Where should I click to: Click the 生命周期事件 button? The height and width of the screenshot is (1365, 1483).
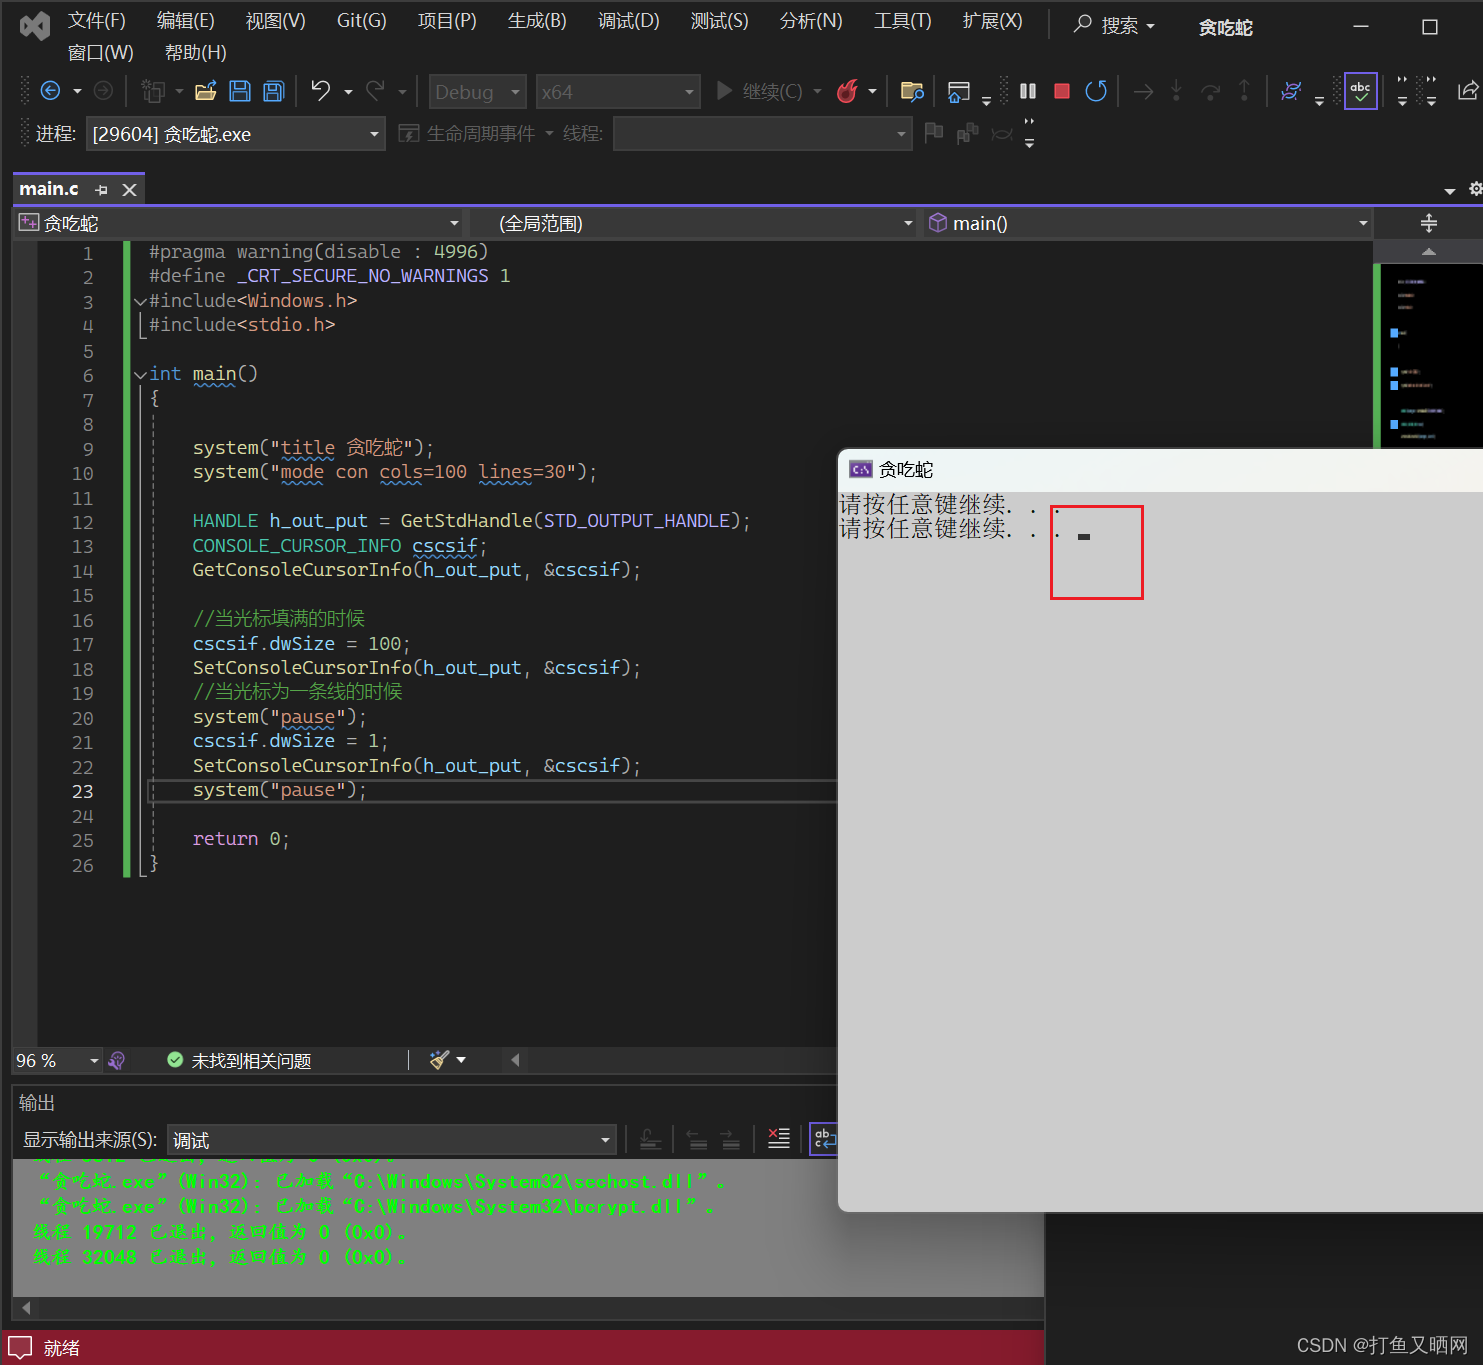(x=475, y=133)
